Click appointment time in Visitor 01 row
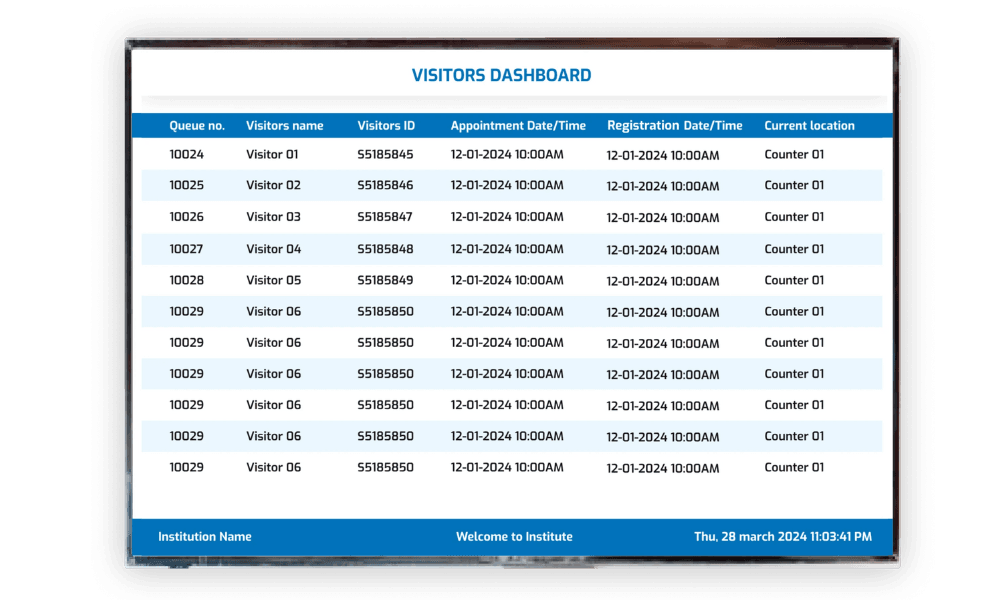 tap(507, 154)
